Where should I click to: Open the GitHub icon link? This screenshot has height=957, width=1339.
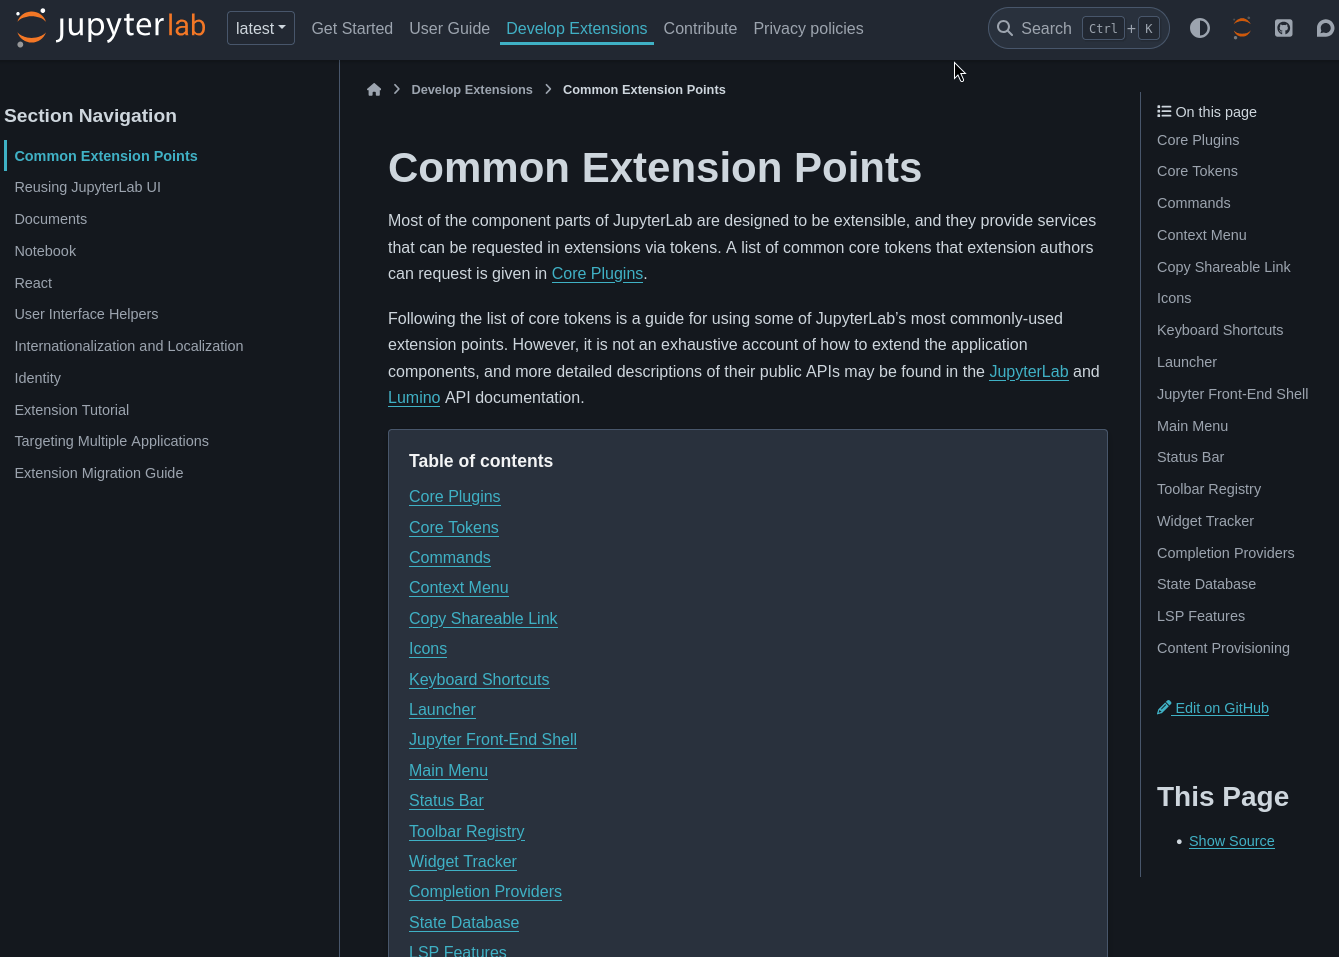(x=1284, y=28)
